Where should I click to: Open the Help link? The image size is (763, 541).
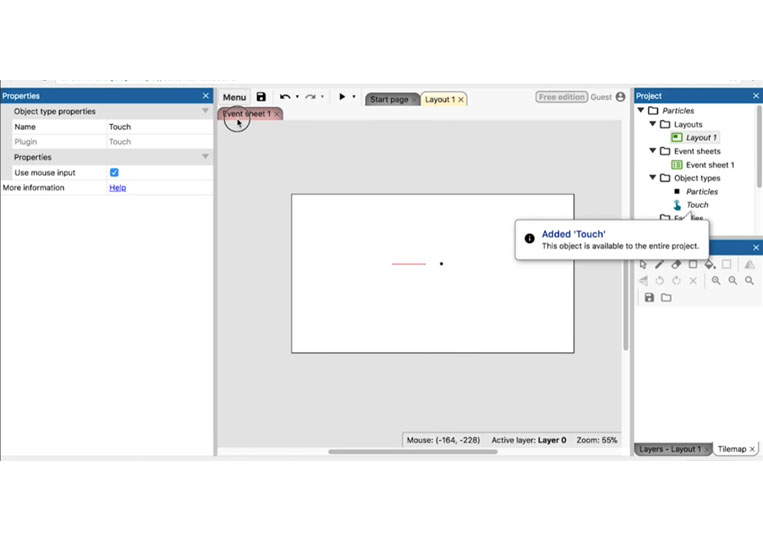(x=118, y=188)
